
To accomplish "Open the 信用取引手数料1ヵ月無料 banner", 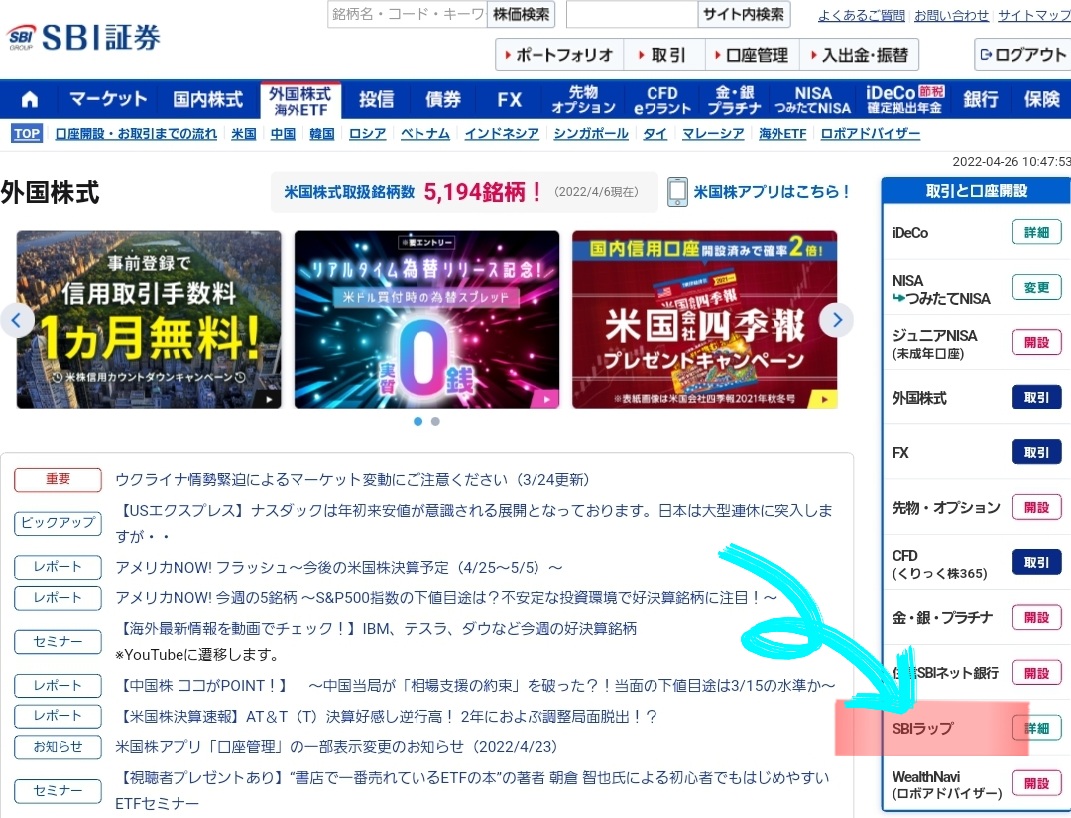I will [149, 320].
